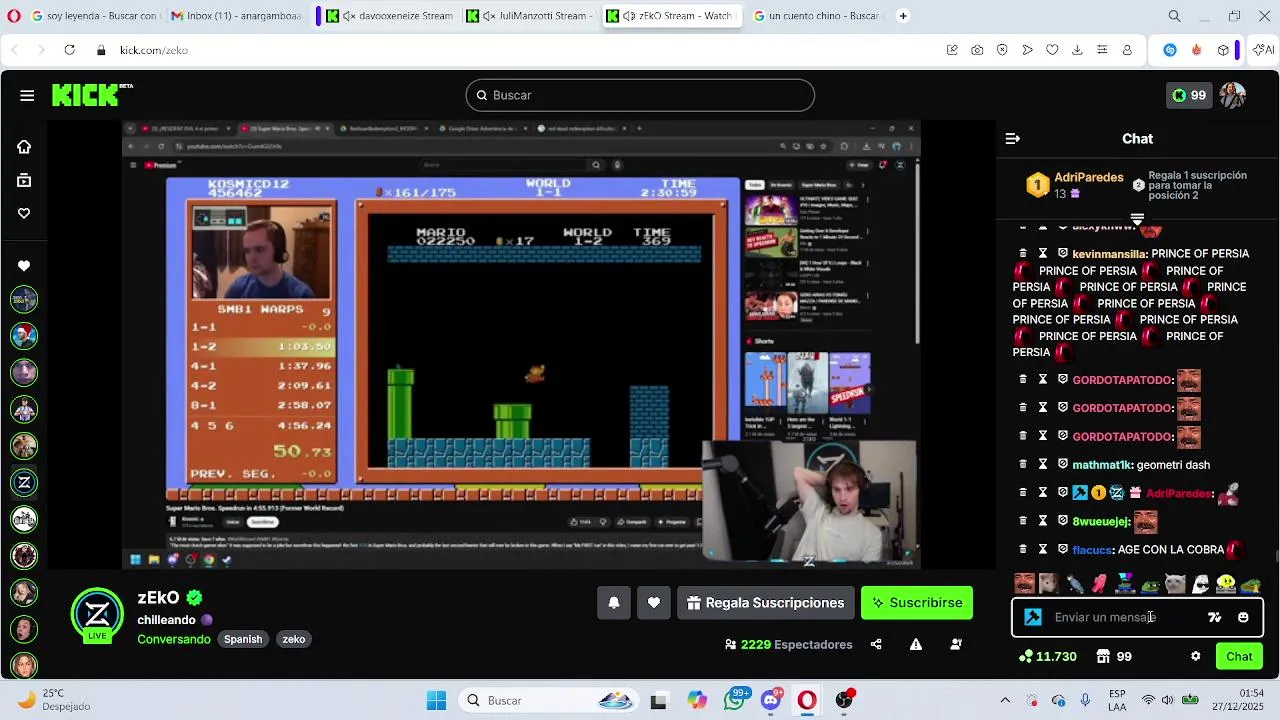Open the browser downloads icon
This screenshot has height=720, width=1280.
coord(1077,50)
